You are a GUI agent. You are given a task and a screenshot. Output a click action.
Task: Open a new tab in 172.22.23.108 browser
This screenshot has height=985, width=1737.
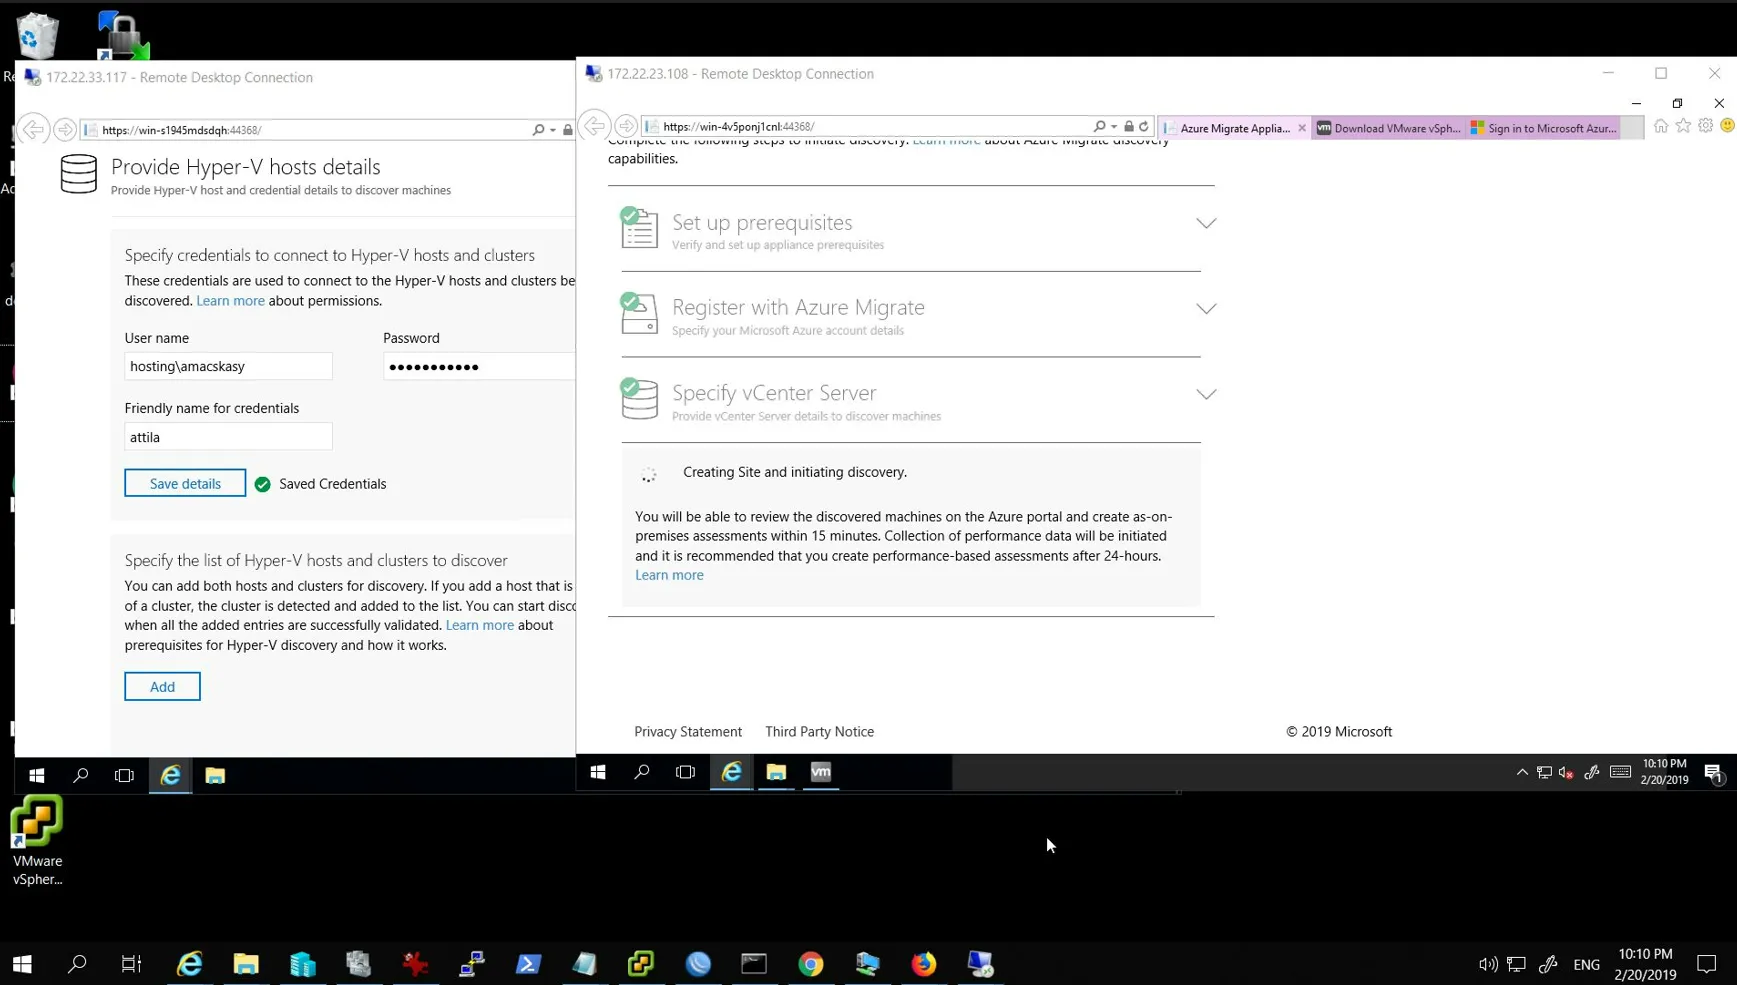[x=1632, y=128]
